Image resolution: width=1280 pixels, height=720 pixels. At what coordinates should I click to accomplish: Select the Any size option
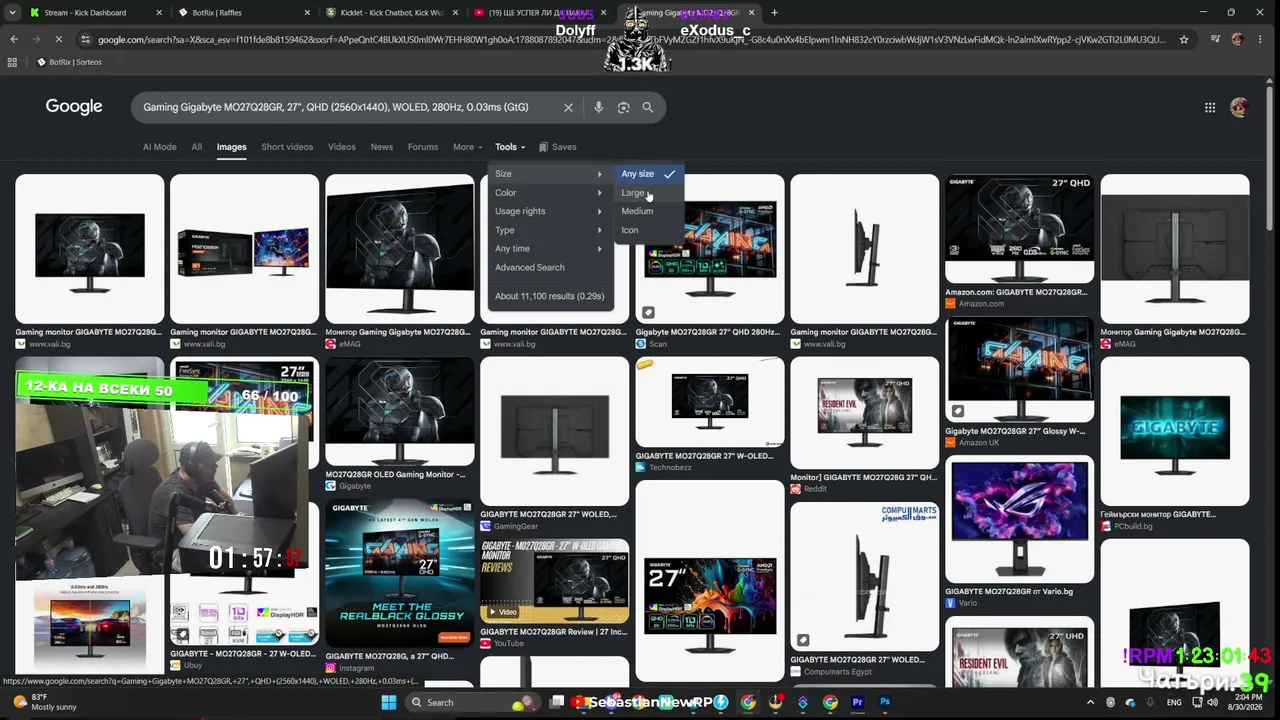click(x=648, y=174)
